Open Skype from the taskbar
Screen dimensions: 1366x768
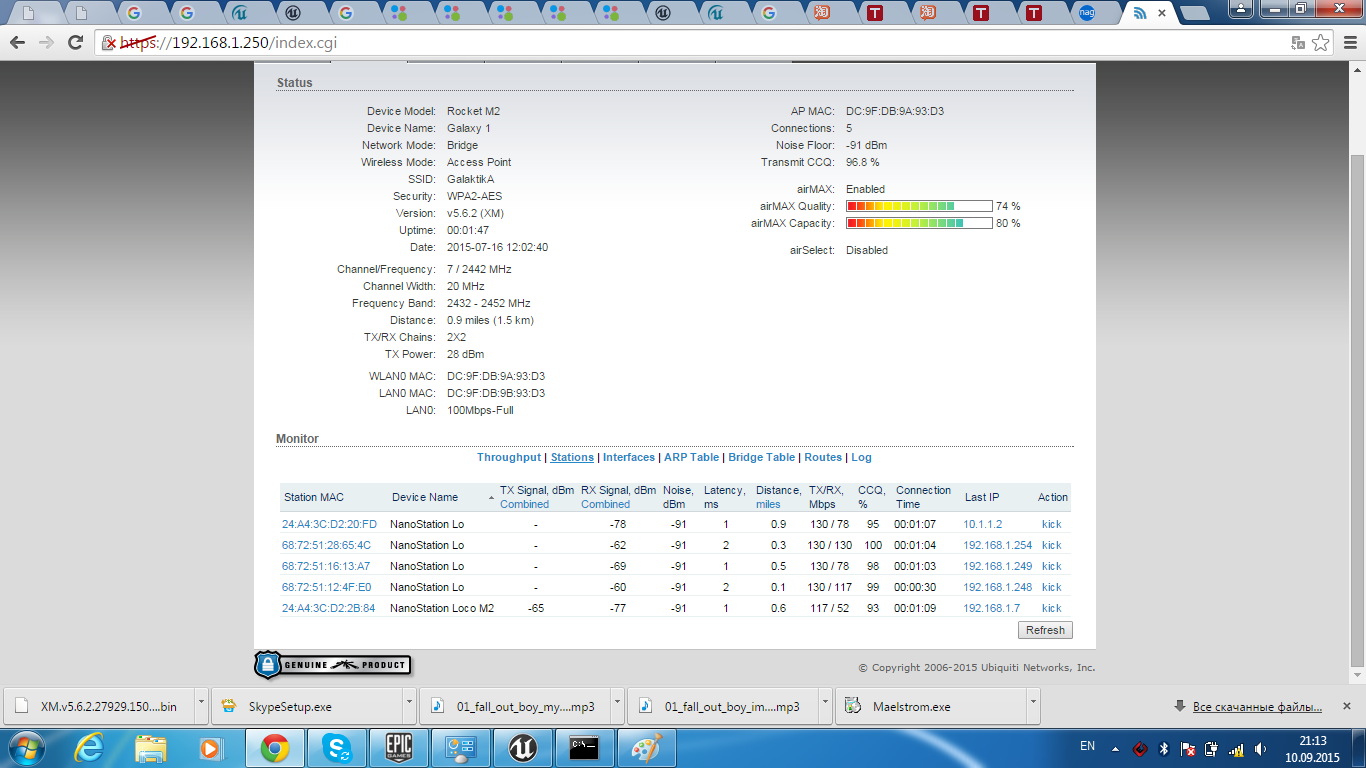[337, 748]
